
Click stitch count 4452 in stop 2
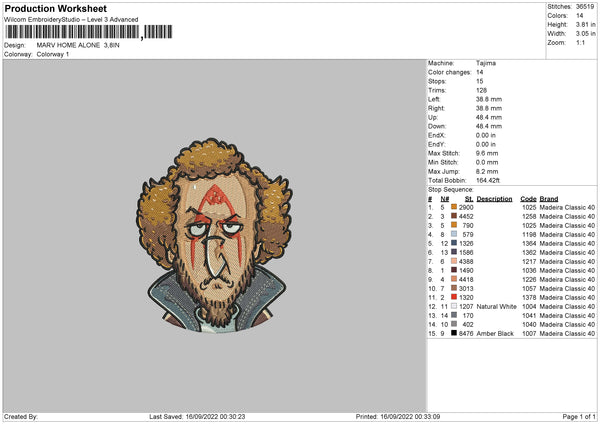[x=466, y=217]
